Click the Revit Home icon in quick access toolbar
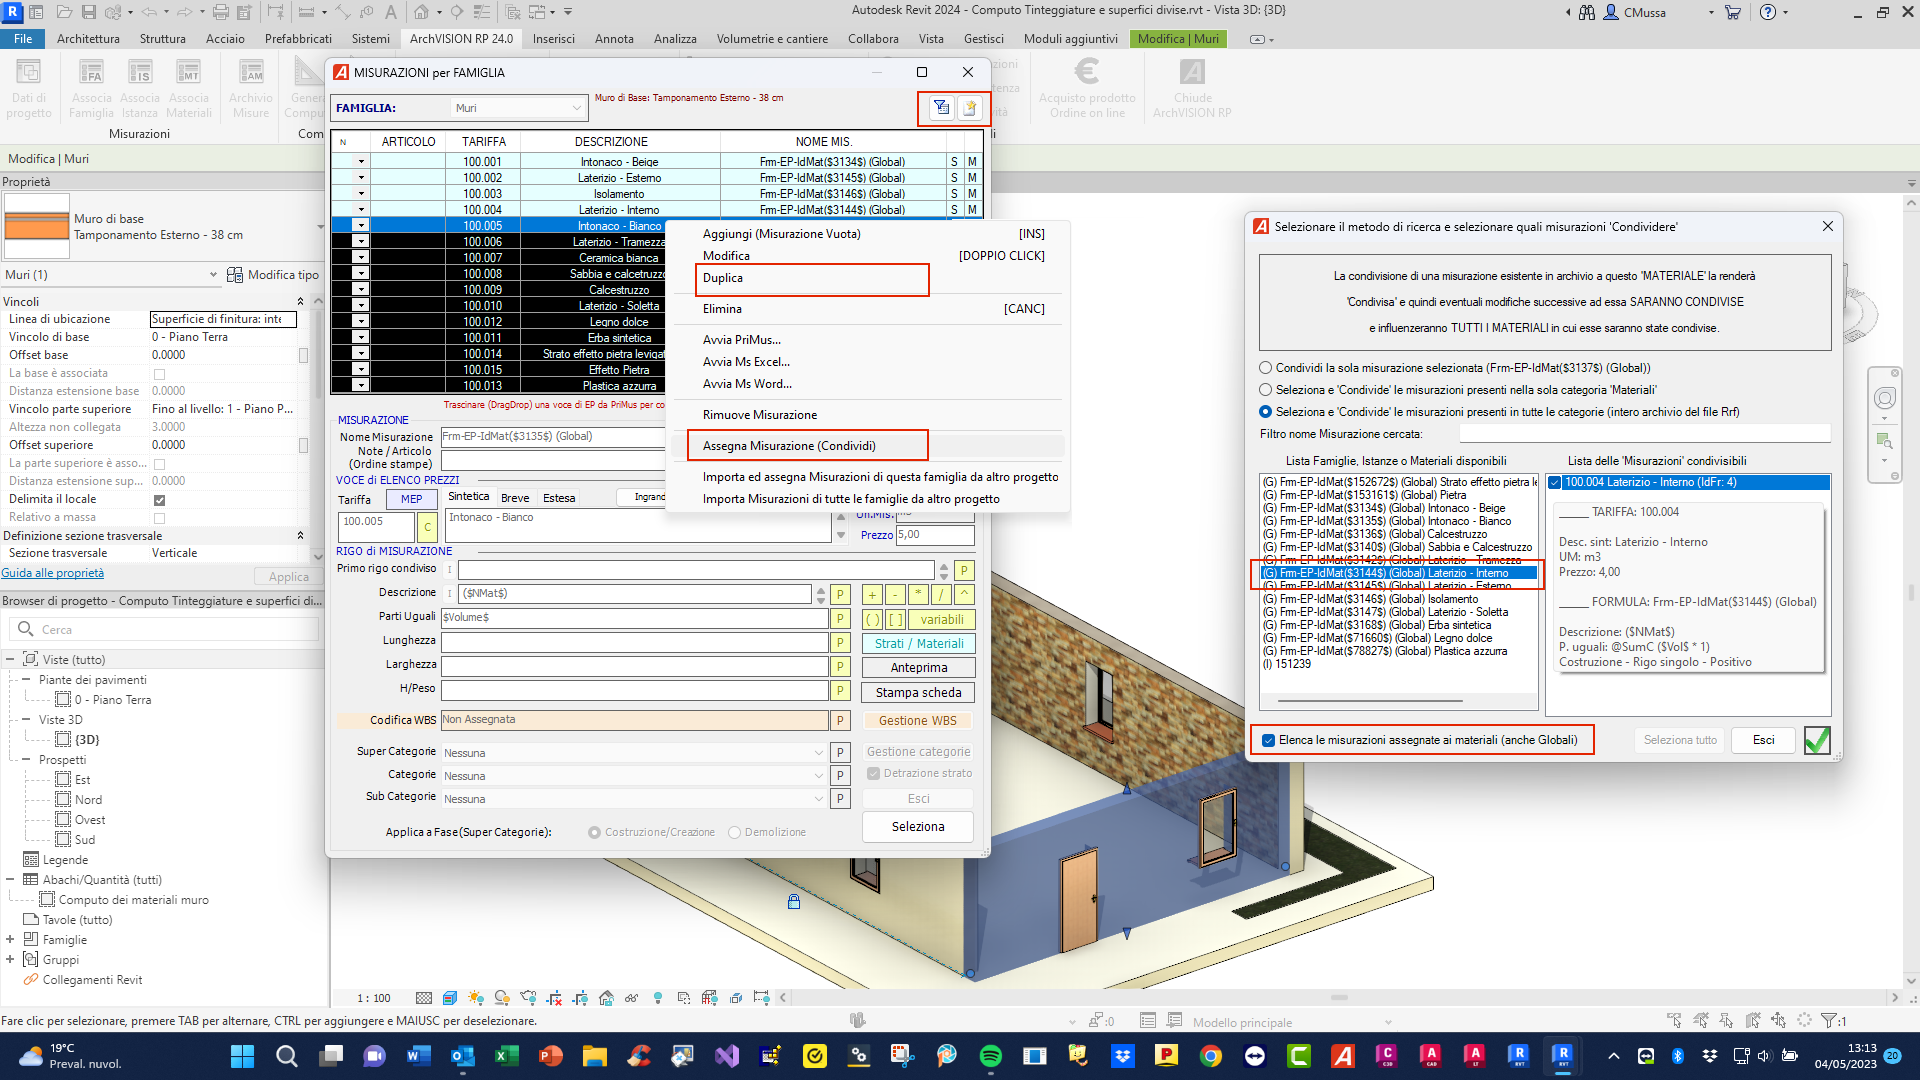Viewport: 1920px width, 1080px height. [422, 12]
